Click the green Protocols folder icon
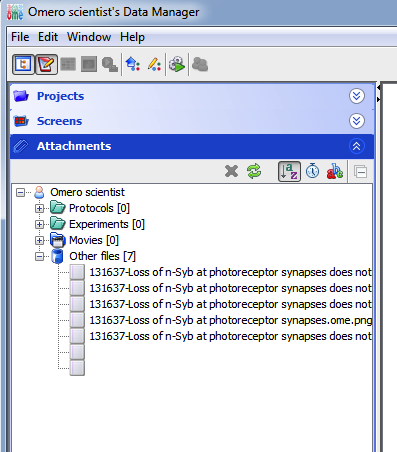This screenshot has height=452, width=397. pos(58,208)
